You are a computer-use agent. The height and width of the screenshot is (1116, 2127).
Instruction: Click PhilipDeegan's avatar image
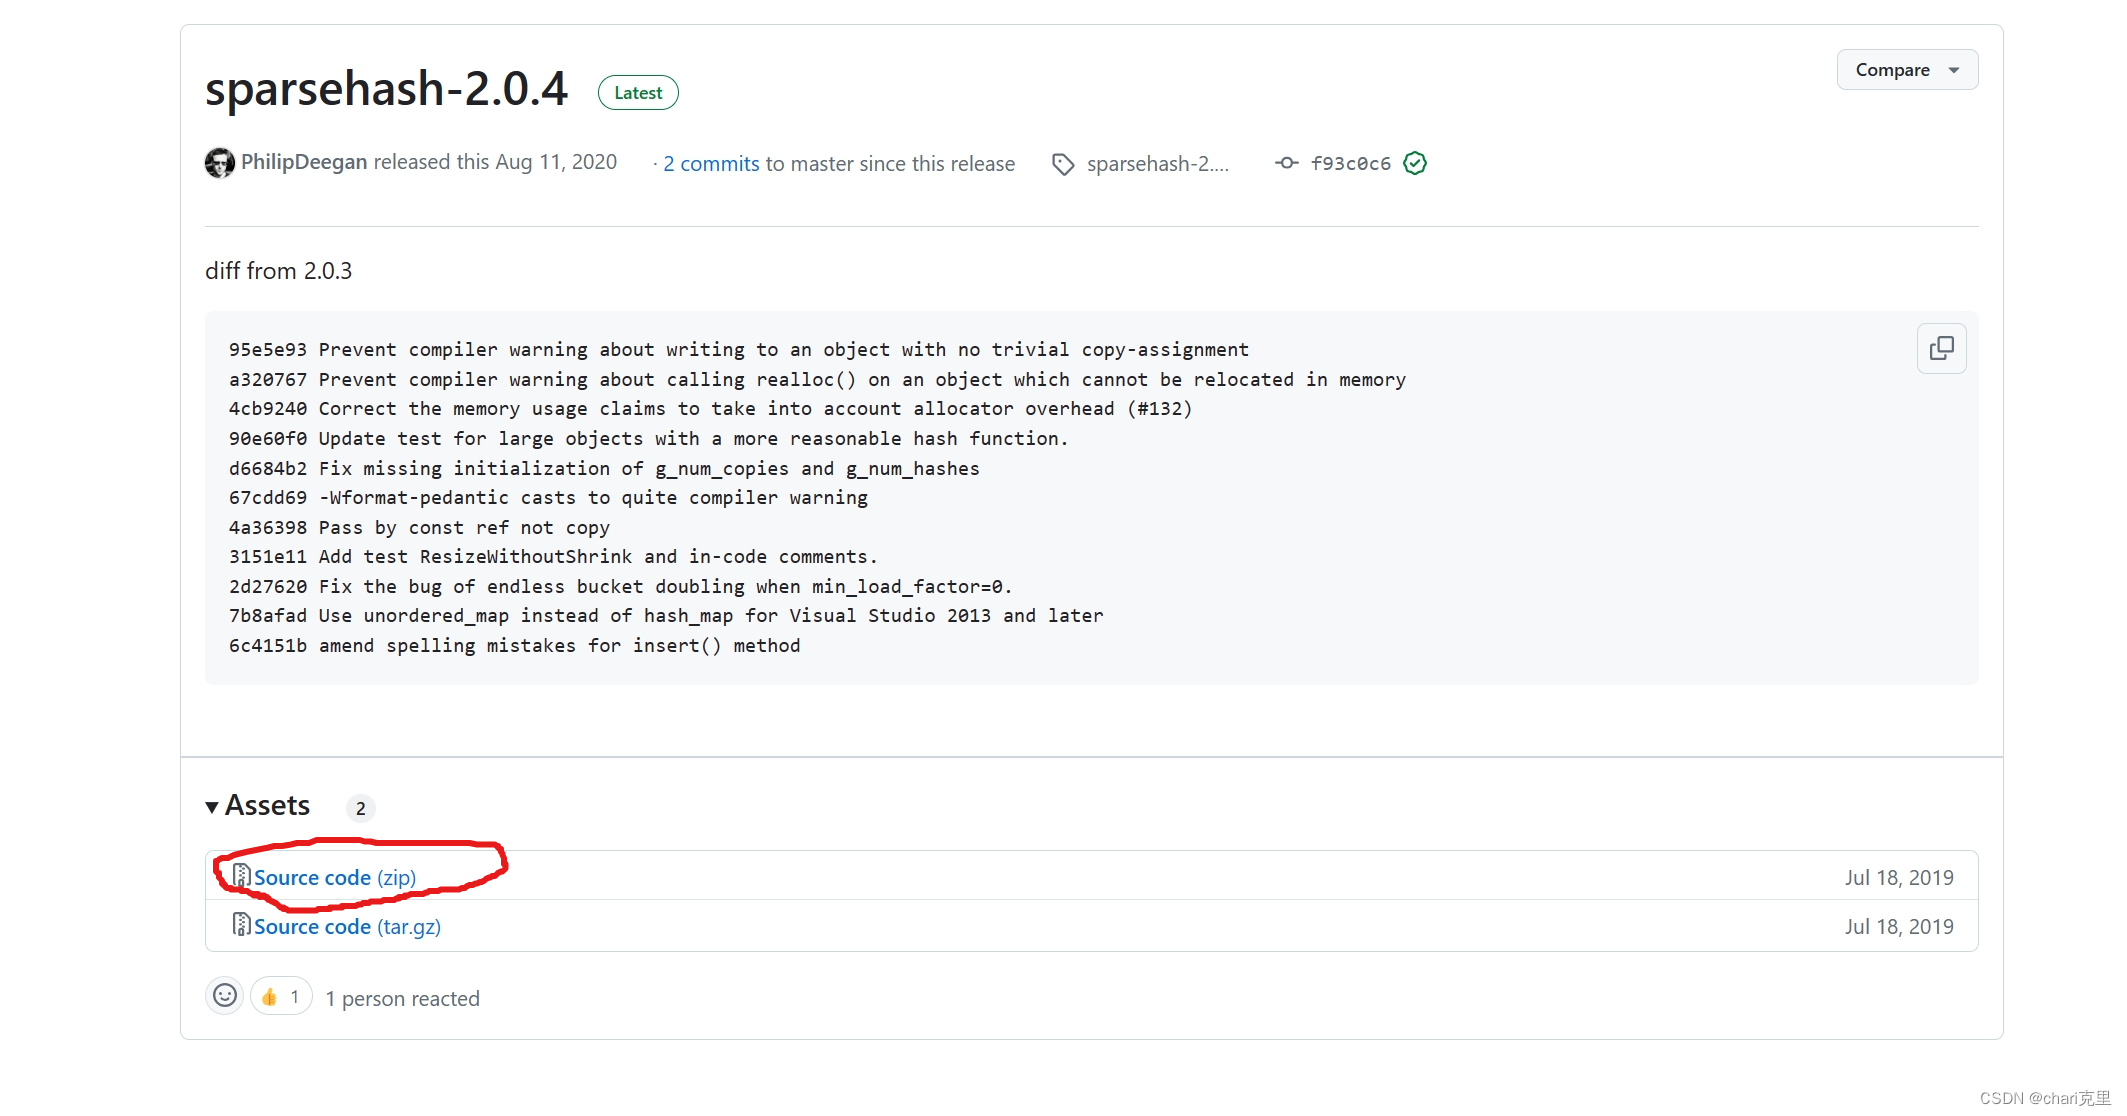pos(219,163)
